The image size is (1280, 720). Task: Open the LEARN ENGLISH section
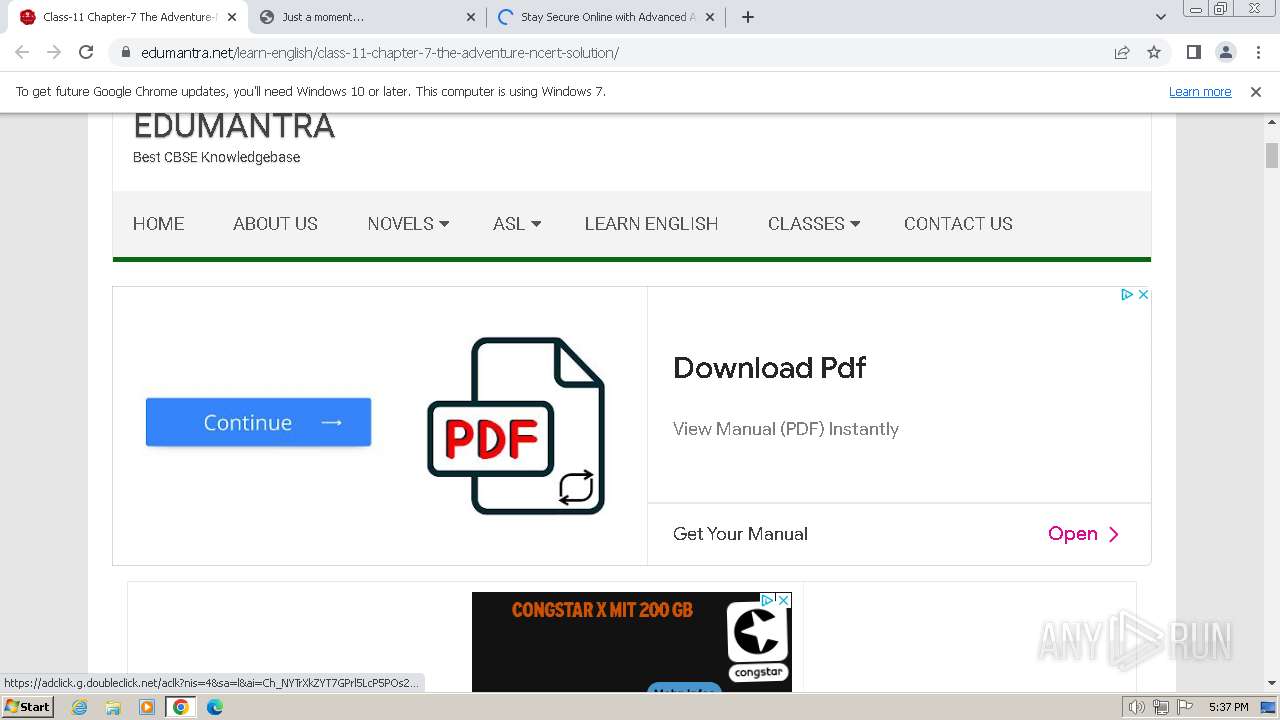651,224
